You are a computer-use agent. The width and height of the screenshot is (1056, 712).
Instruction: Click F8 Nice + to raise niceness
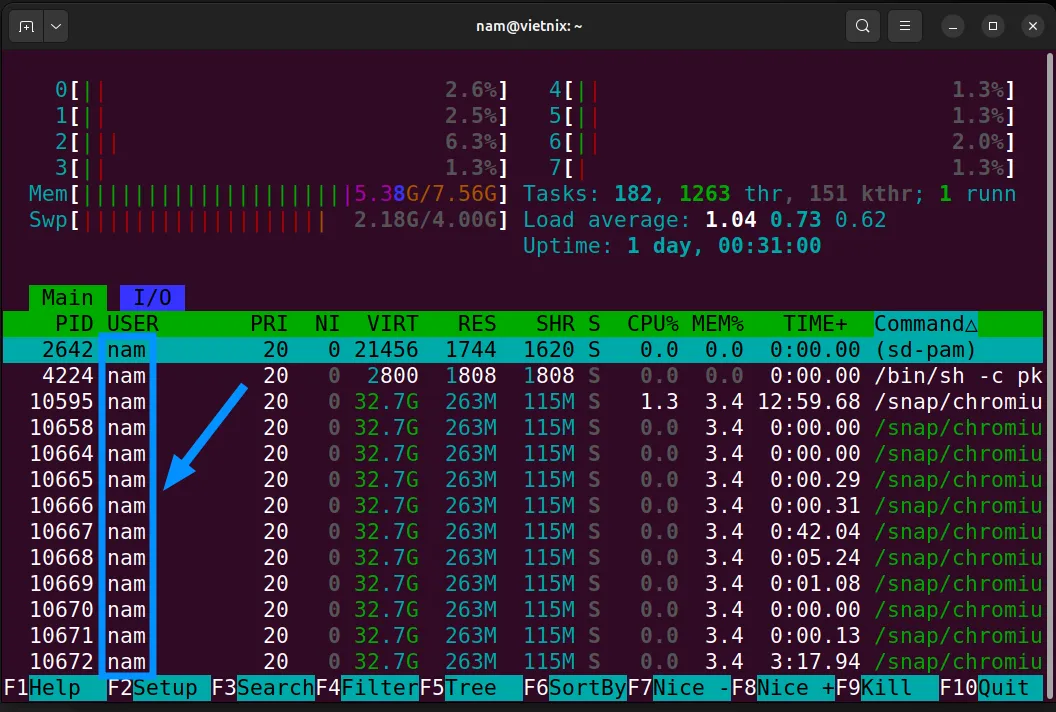point(783,688)
